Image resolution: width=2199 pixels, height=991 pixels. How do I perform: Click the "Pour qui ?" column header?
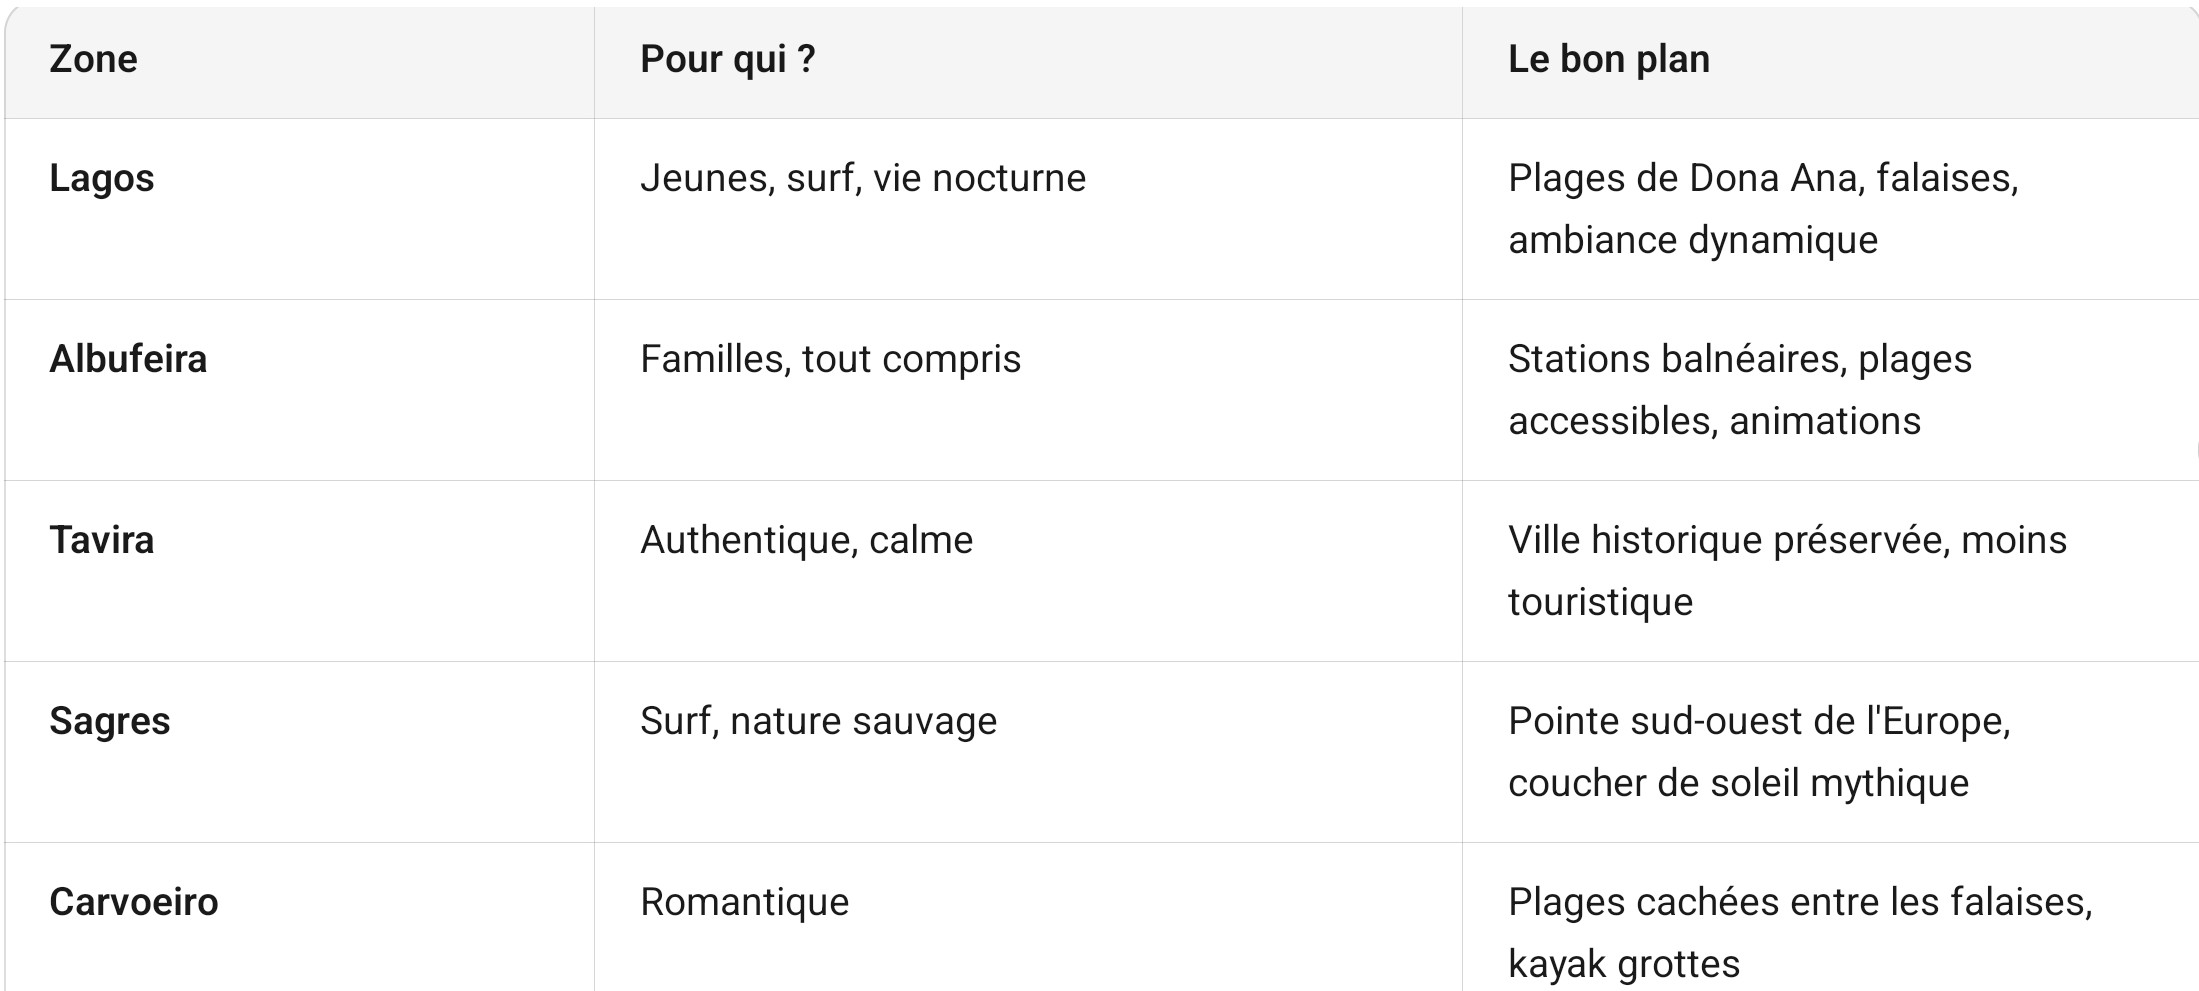pyautogui.click(x=727, y=60)
